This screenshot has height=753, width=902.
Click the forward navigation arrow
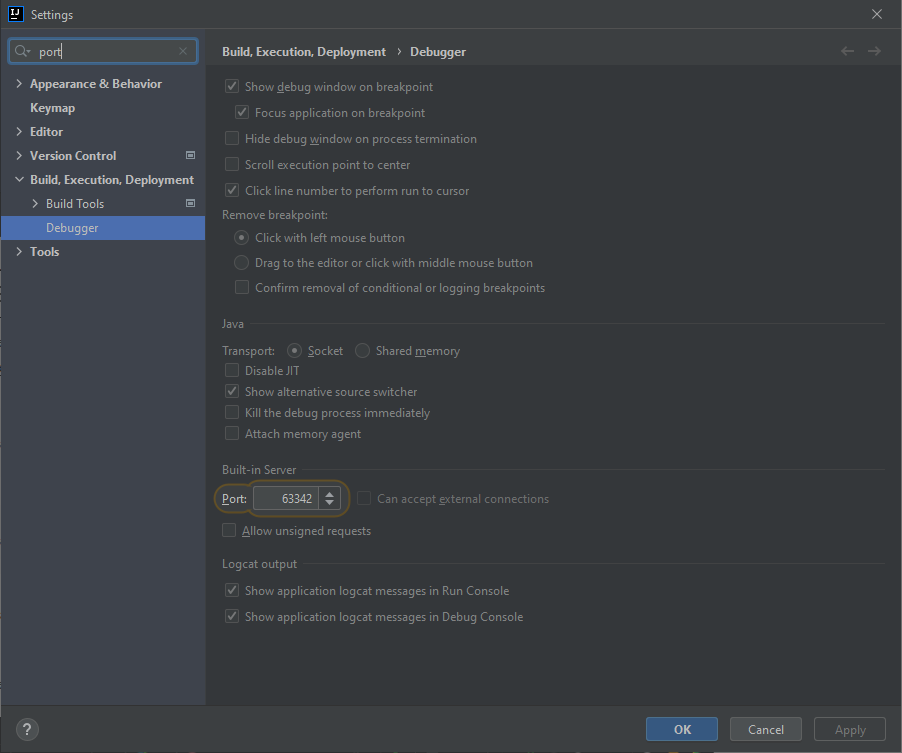(x=874, y=51)
